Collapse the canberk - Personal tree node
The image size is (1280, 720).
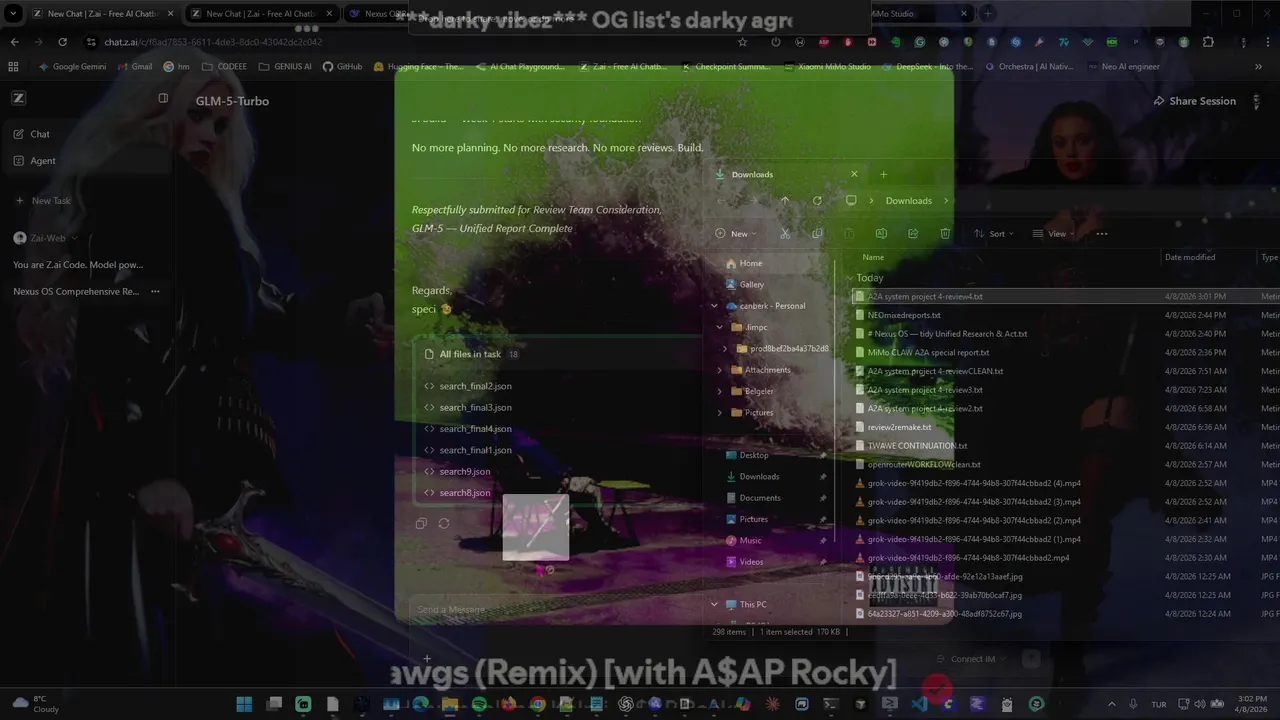[714, 306]
